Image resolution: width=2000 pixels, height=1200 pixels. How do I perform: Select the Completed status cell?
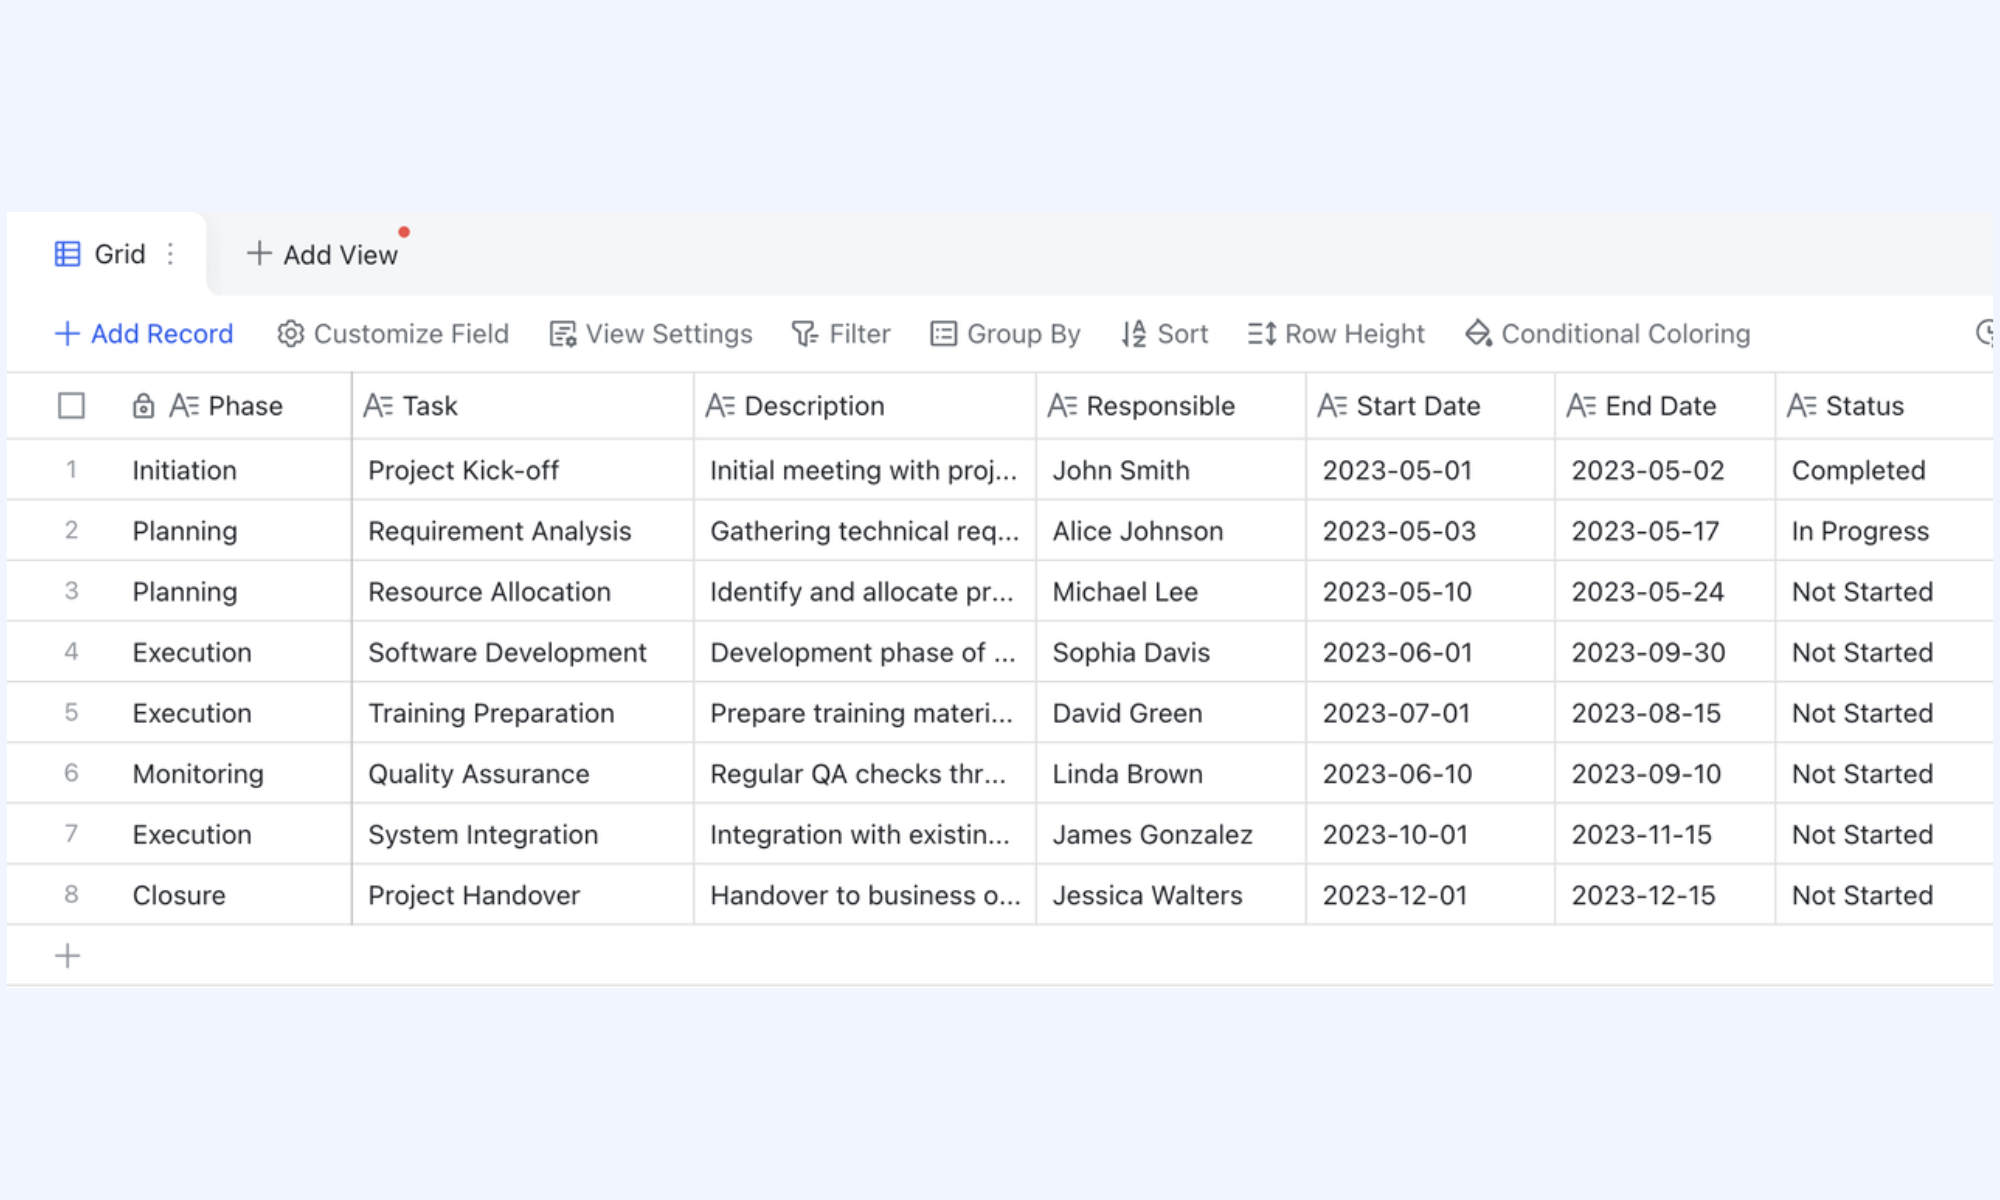[x=1885, y=470]
